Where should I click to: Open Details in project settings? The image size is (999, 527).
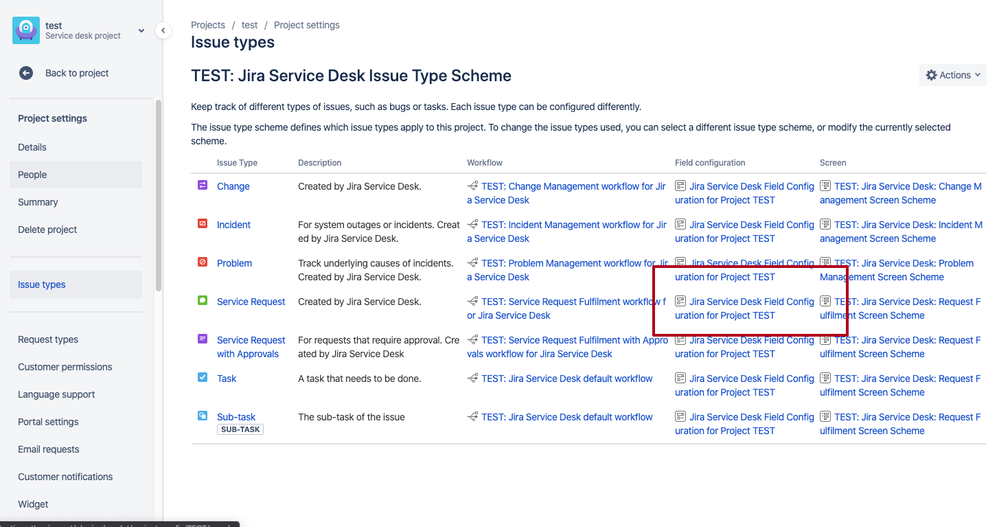(32, 147)
